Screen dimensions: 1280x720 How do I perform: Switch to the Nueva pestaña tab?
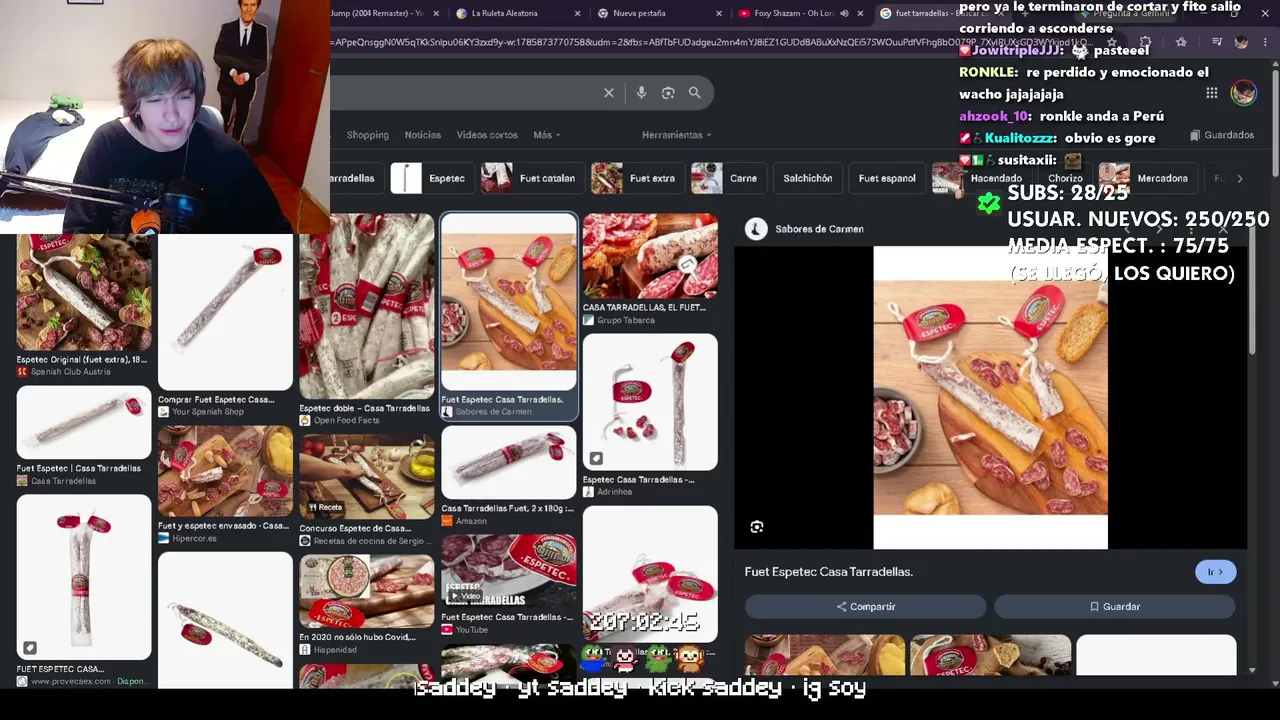tap(659, 13)
